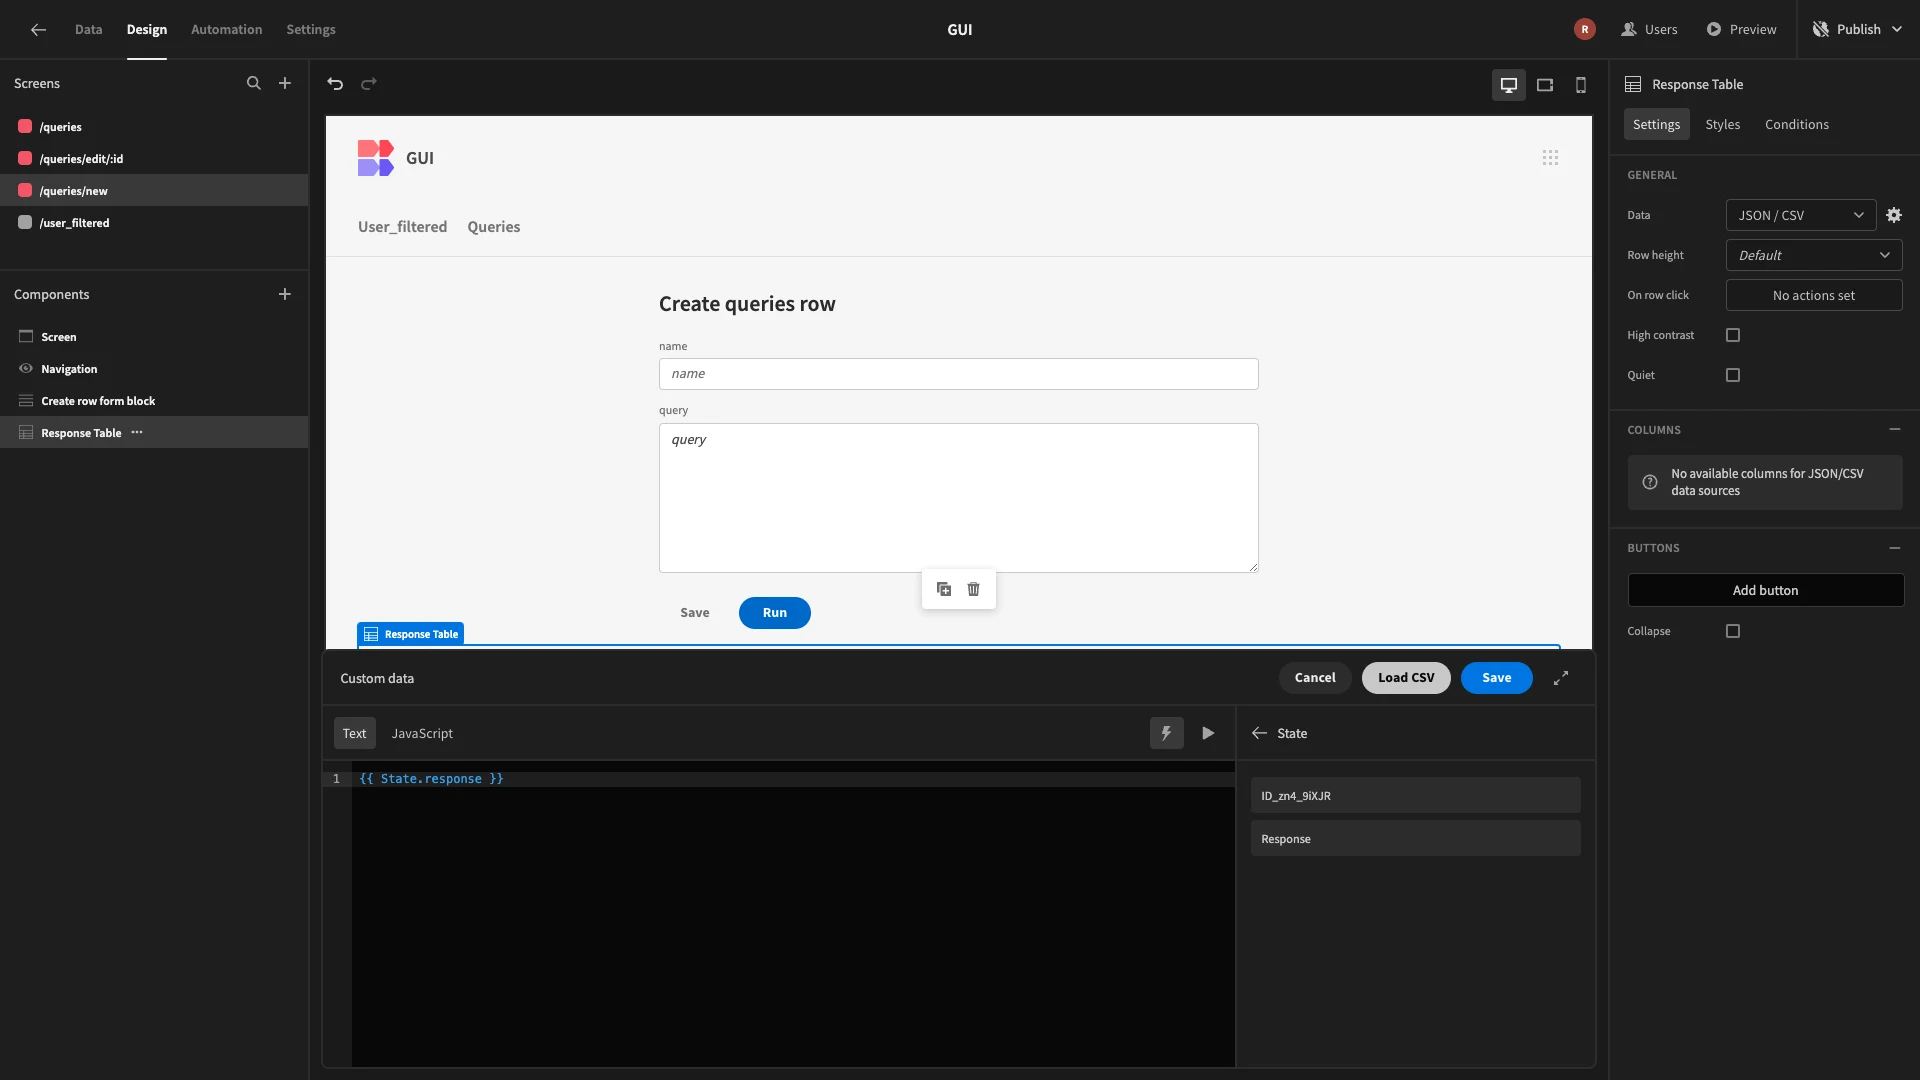Screen dimensions: 1920x1080
Task: Collapse the Buttons section
Action: pos(1894,548)
